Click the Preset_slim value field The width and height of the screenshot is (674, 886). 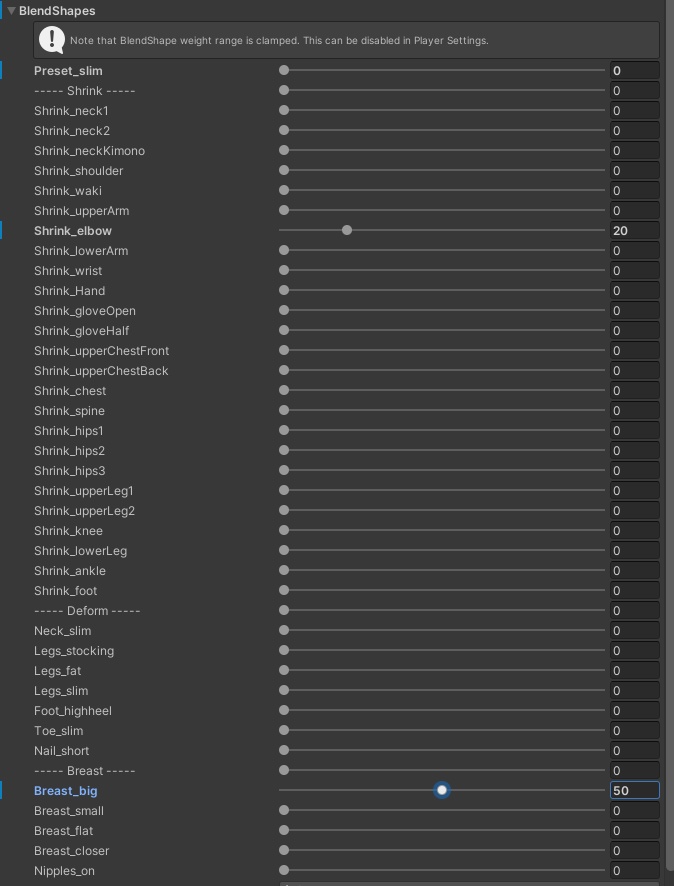[x=634, y=71]
